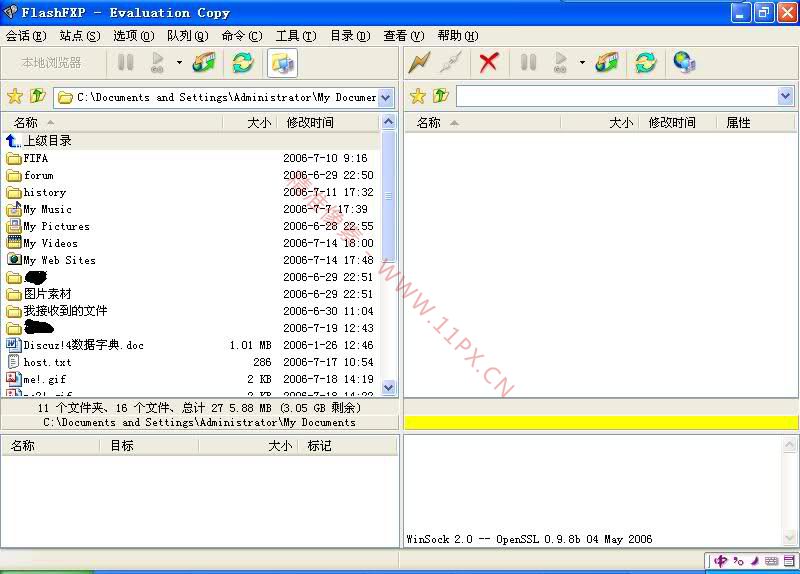
Task: Click the left pane favorites star icon
Action: (15, 97)
